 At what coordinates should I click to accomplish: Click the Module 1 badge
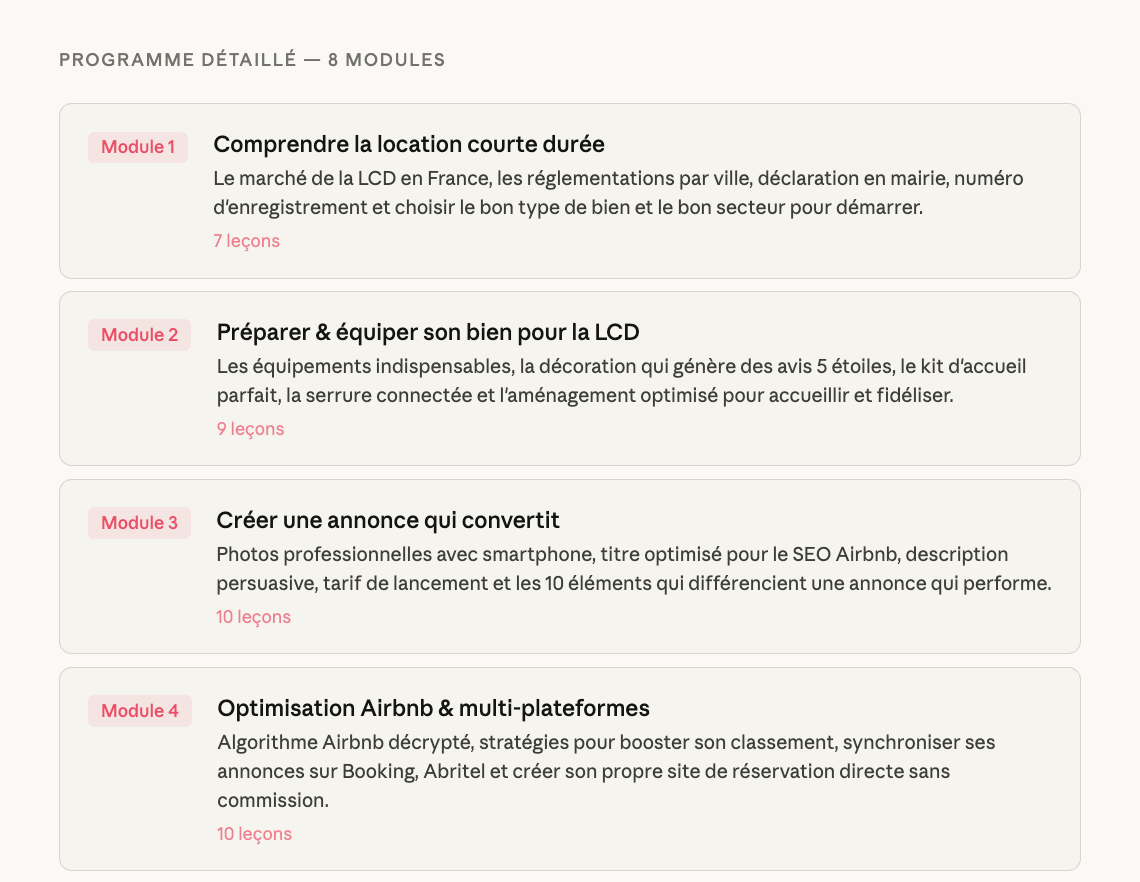click(138, 147)
